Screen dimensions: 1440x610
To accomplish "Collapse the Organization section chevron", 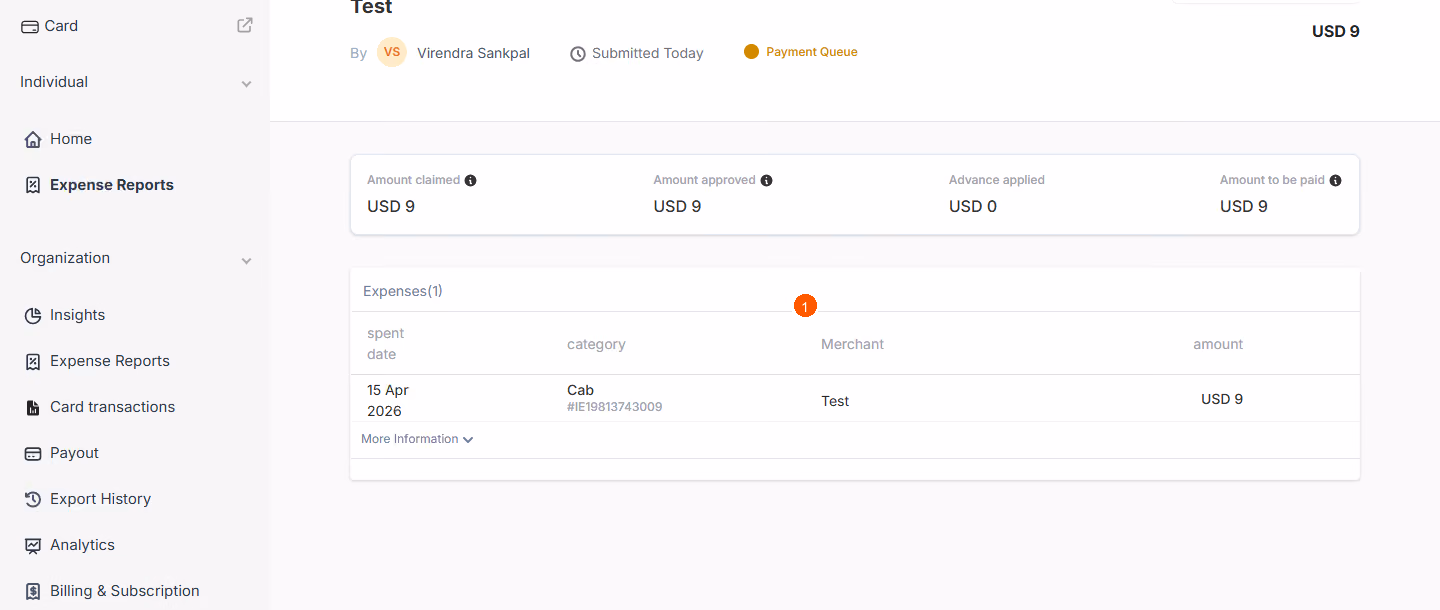I will point(247,261).
